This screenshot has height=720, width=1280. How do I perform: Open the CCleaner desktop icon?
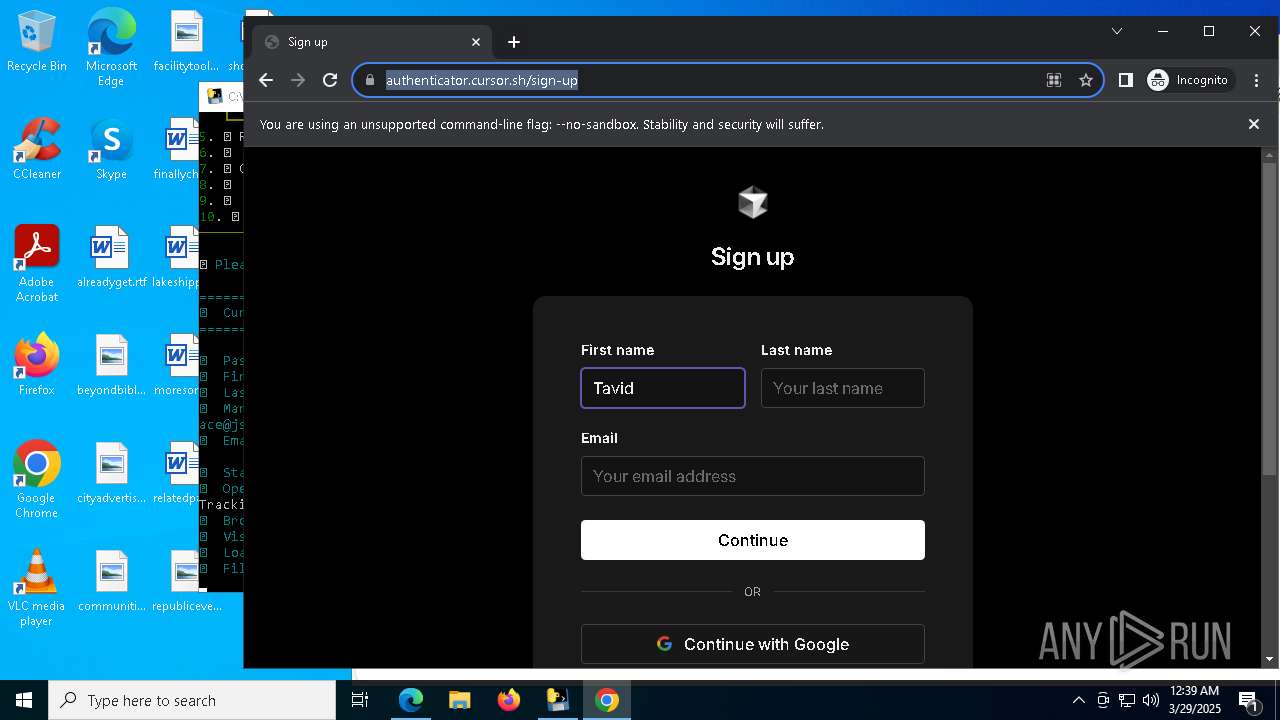tap(37, 149)
